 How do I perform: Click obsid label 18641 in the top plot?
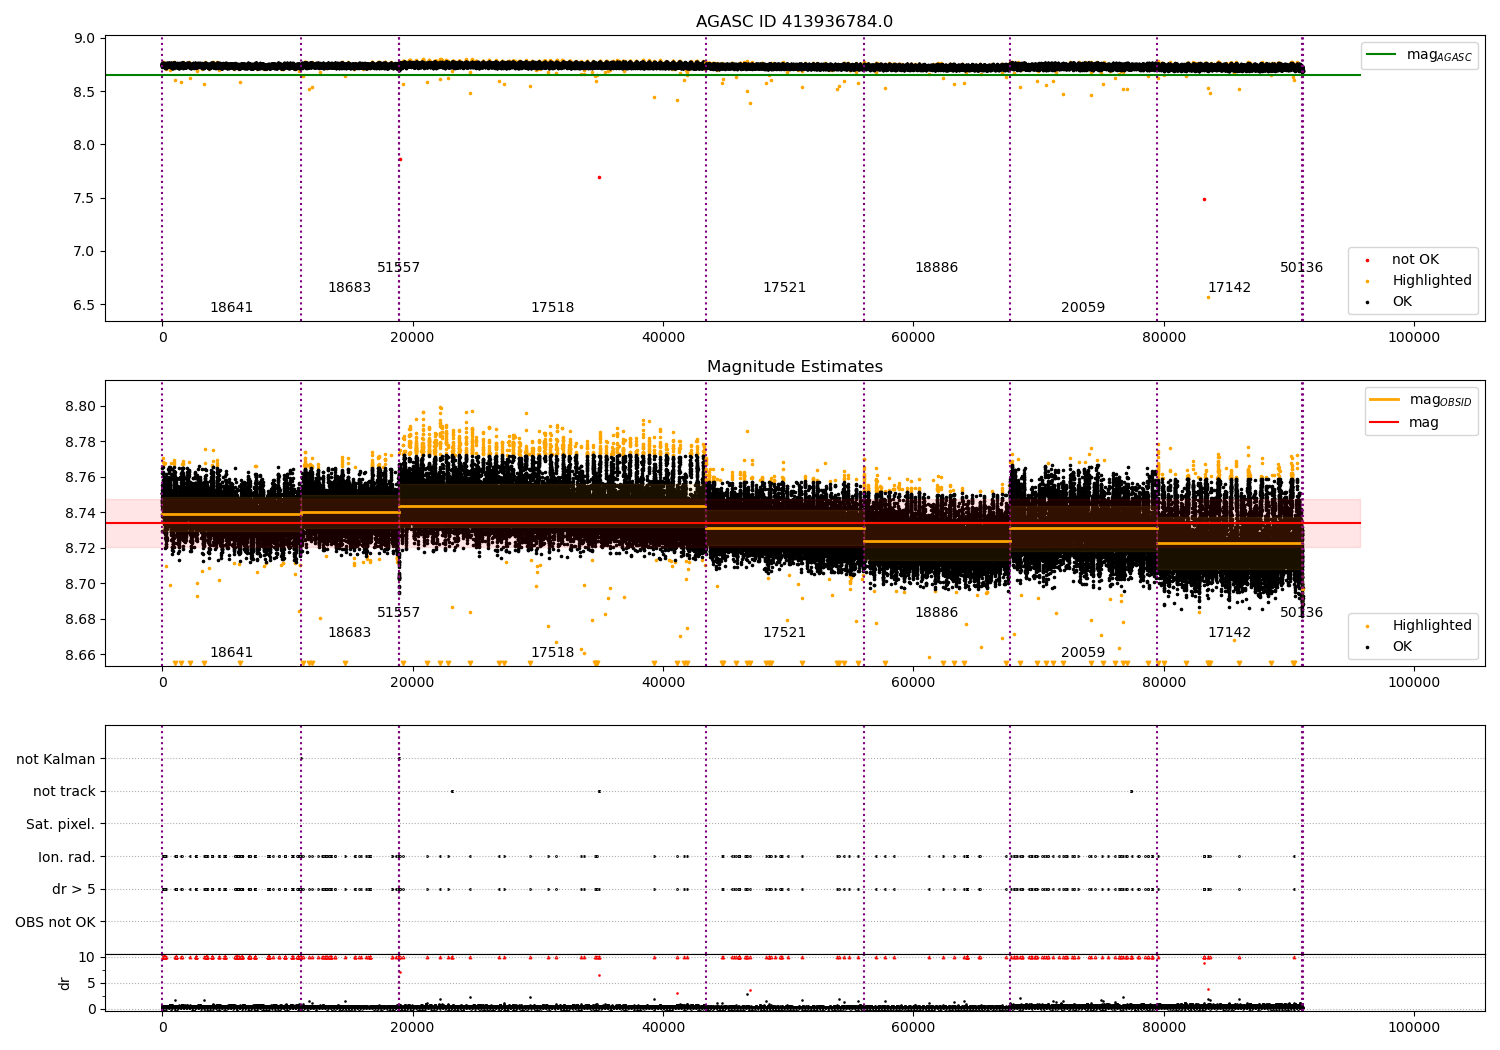click(231, 308)
